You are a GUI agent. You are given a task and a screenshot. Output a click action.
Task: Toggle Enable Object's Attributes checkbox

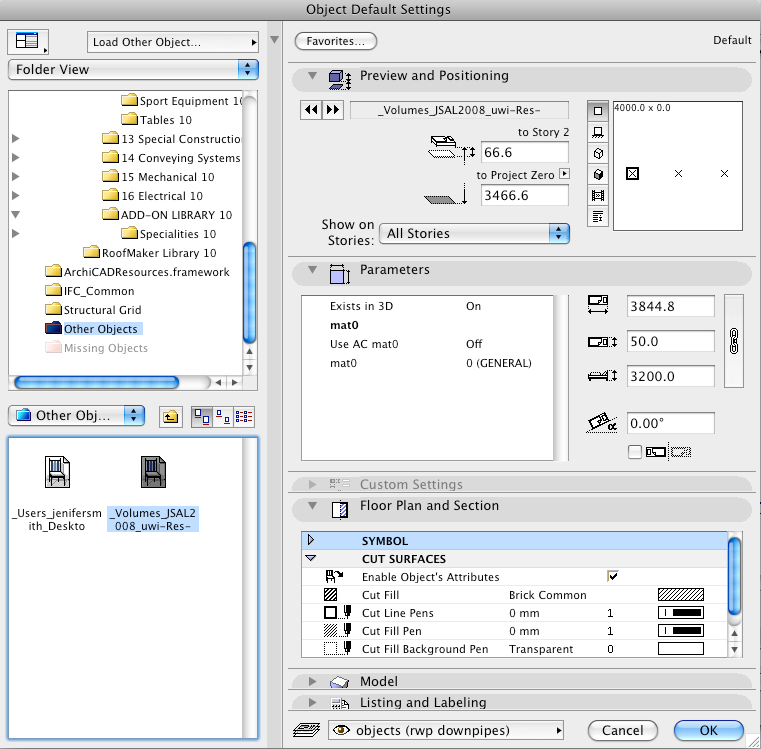(612, 577)
